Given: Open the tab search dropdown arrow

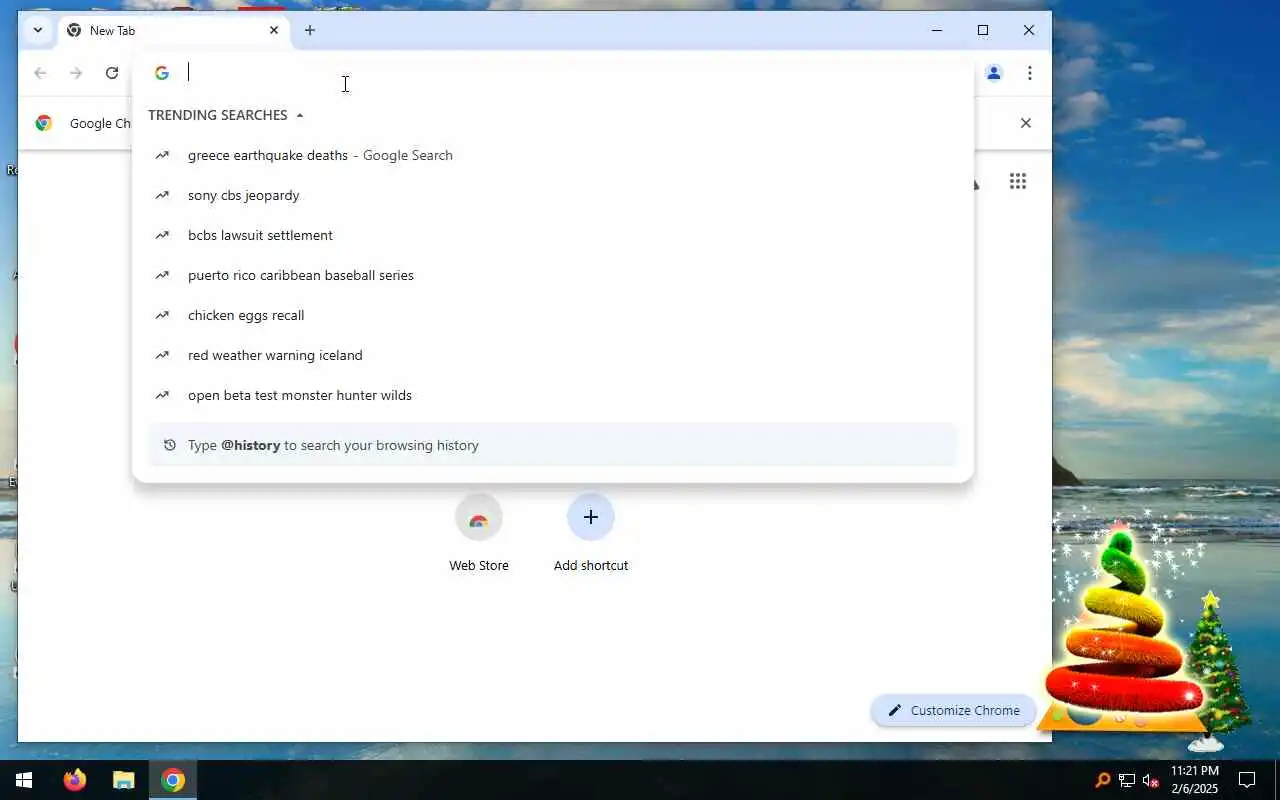Looking at the screenshot, I should (38, 30).
